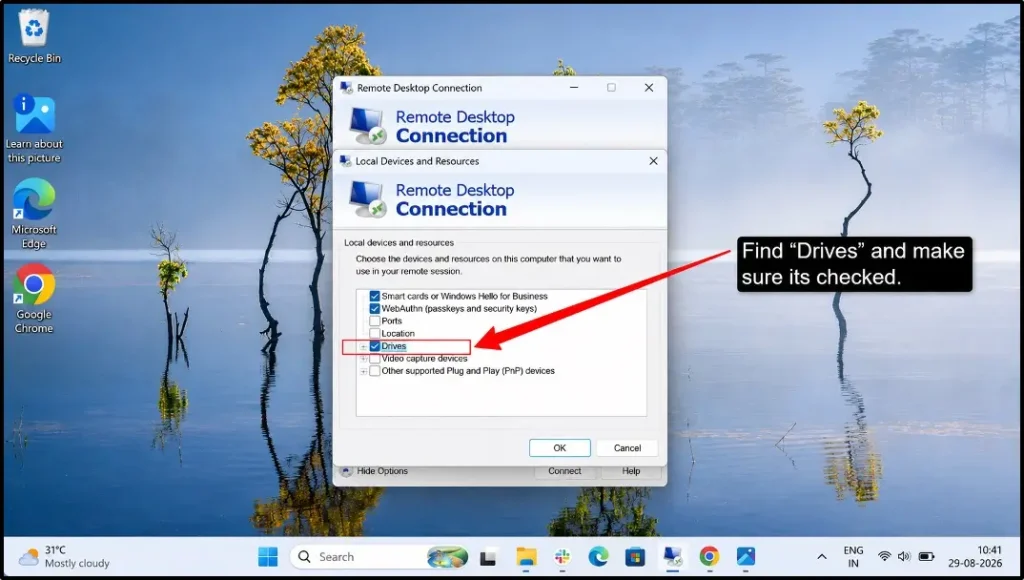Expand the 'Video capture devices' tree node
Image resolution: width=1024 pixels, height=580 pixels.
(363, 359)
